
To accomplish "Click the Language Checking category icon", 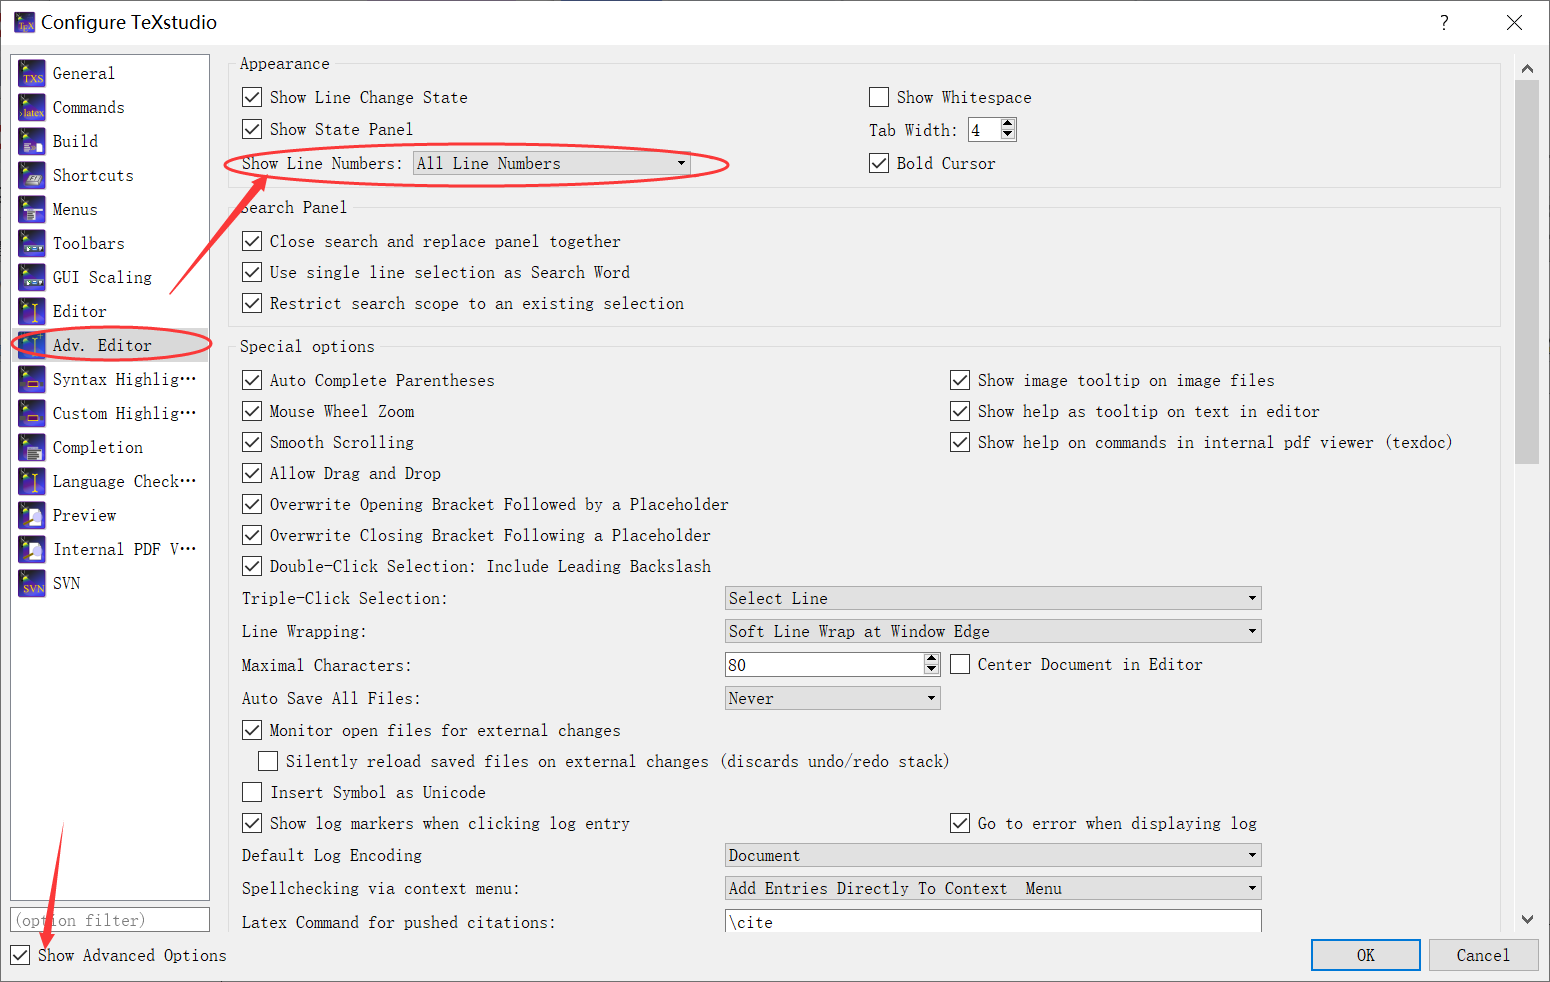I will [x=32, y=481].
